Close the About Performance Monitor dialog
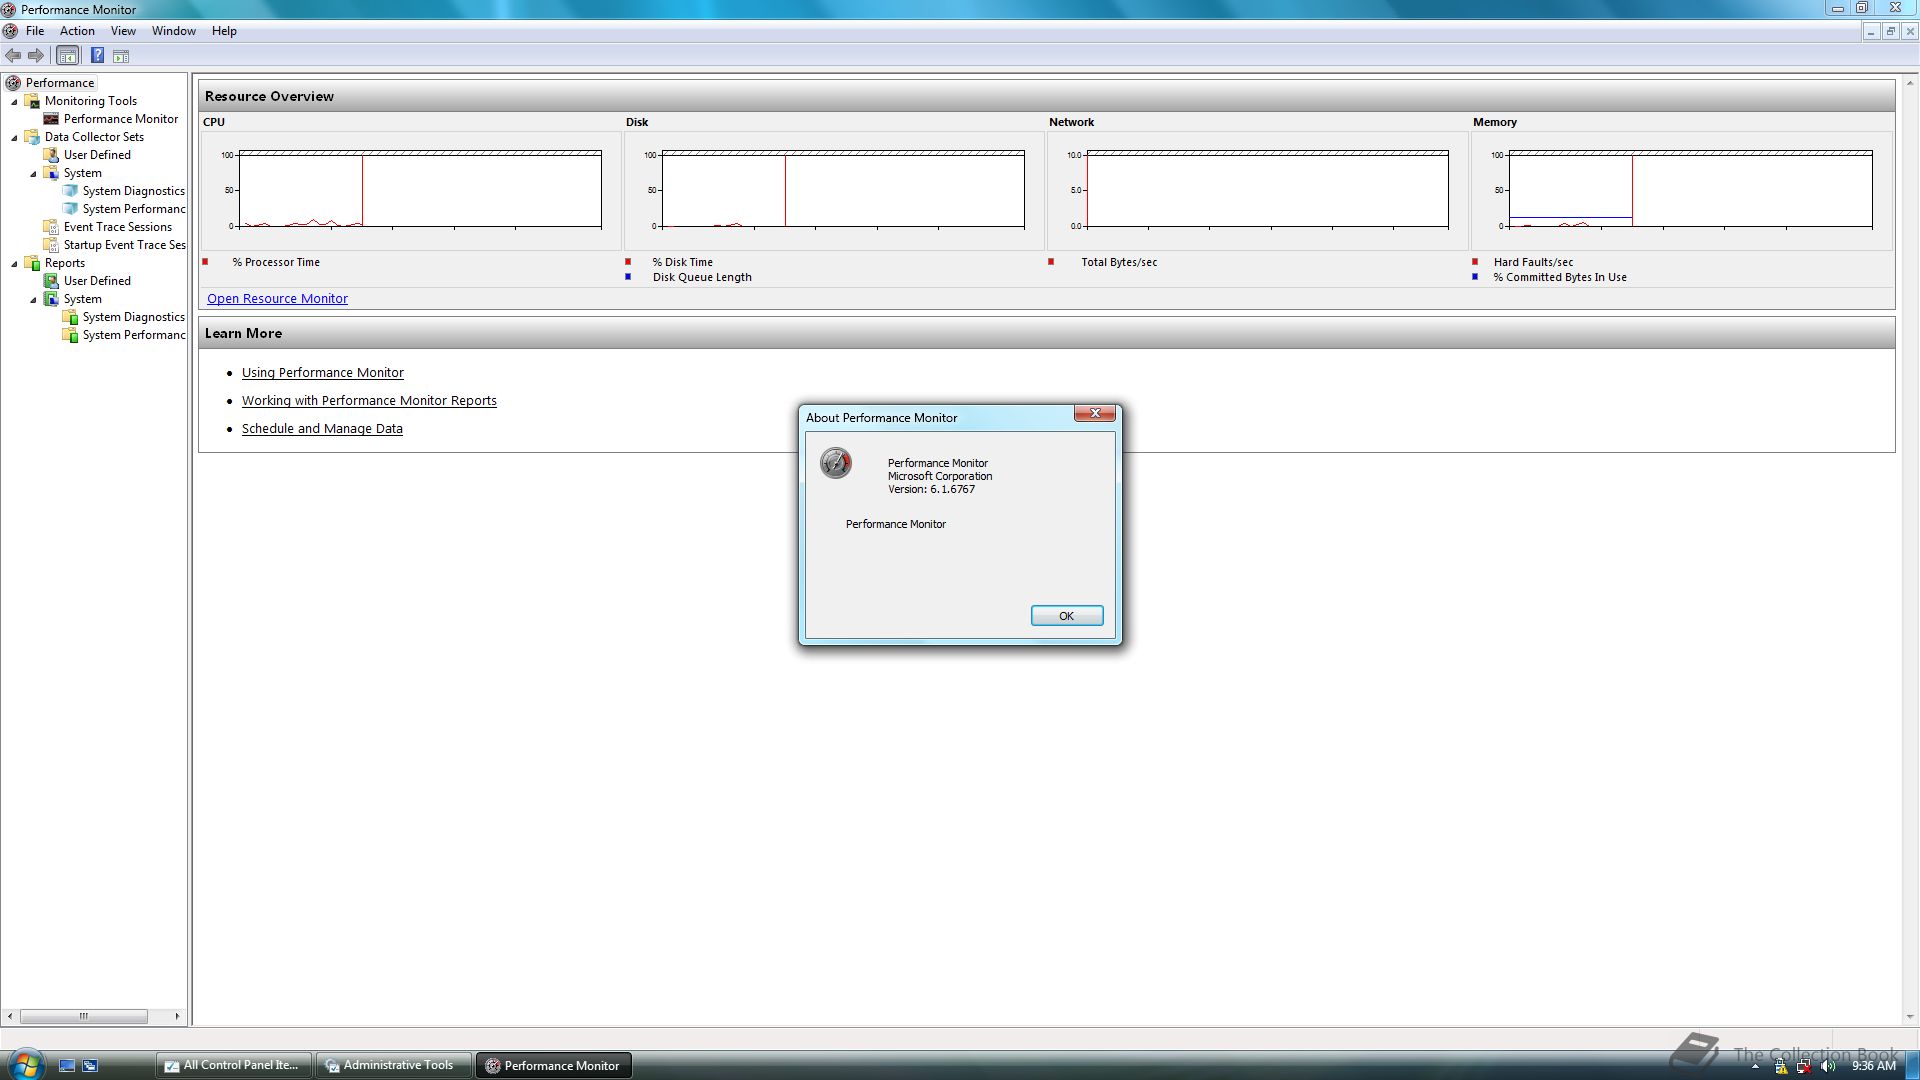 [1095, 413]
